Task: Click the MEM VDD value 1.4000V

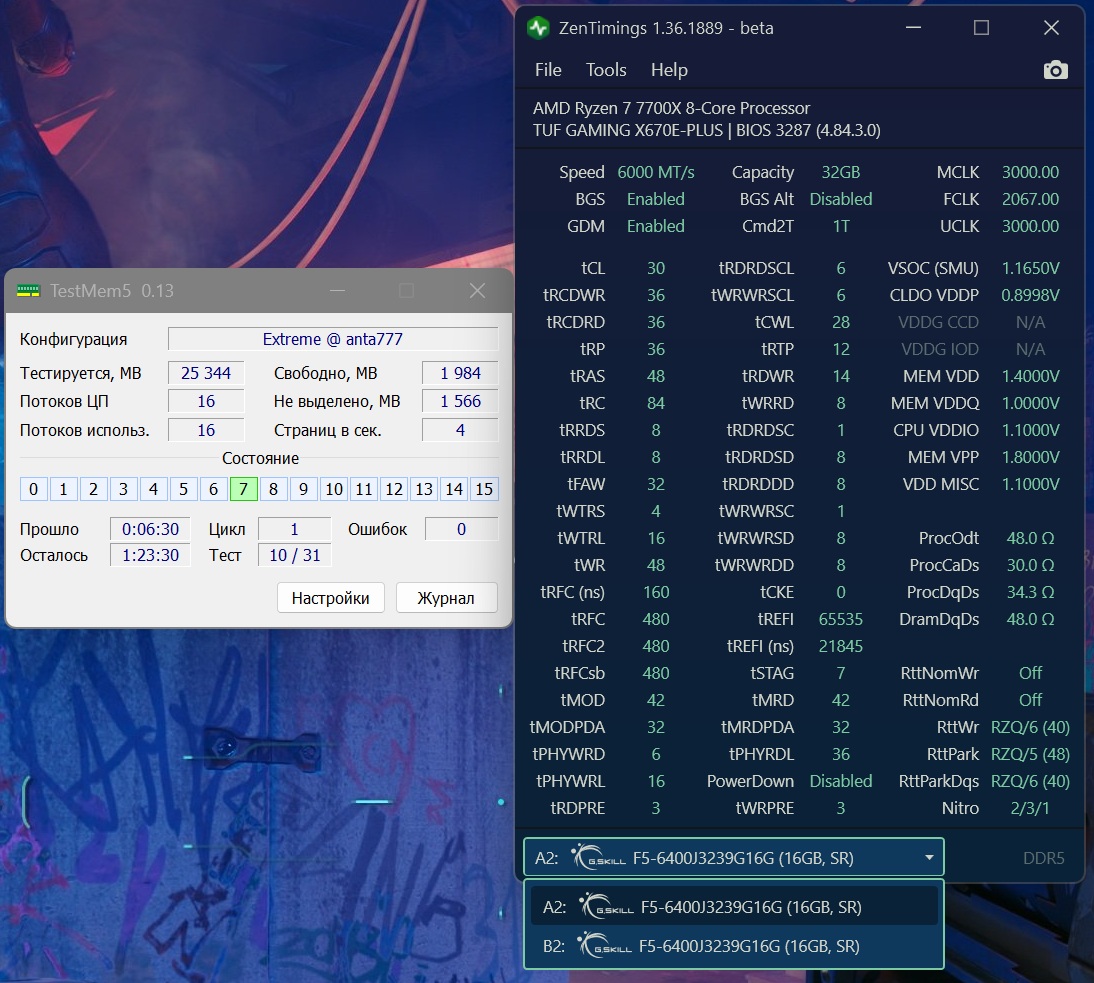Action: point(1030,376)
